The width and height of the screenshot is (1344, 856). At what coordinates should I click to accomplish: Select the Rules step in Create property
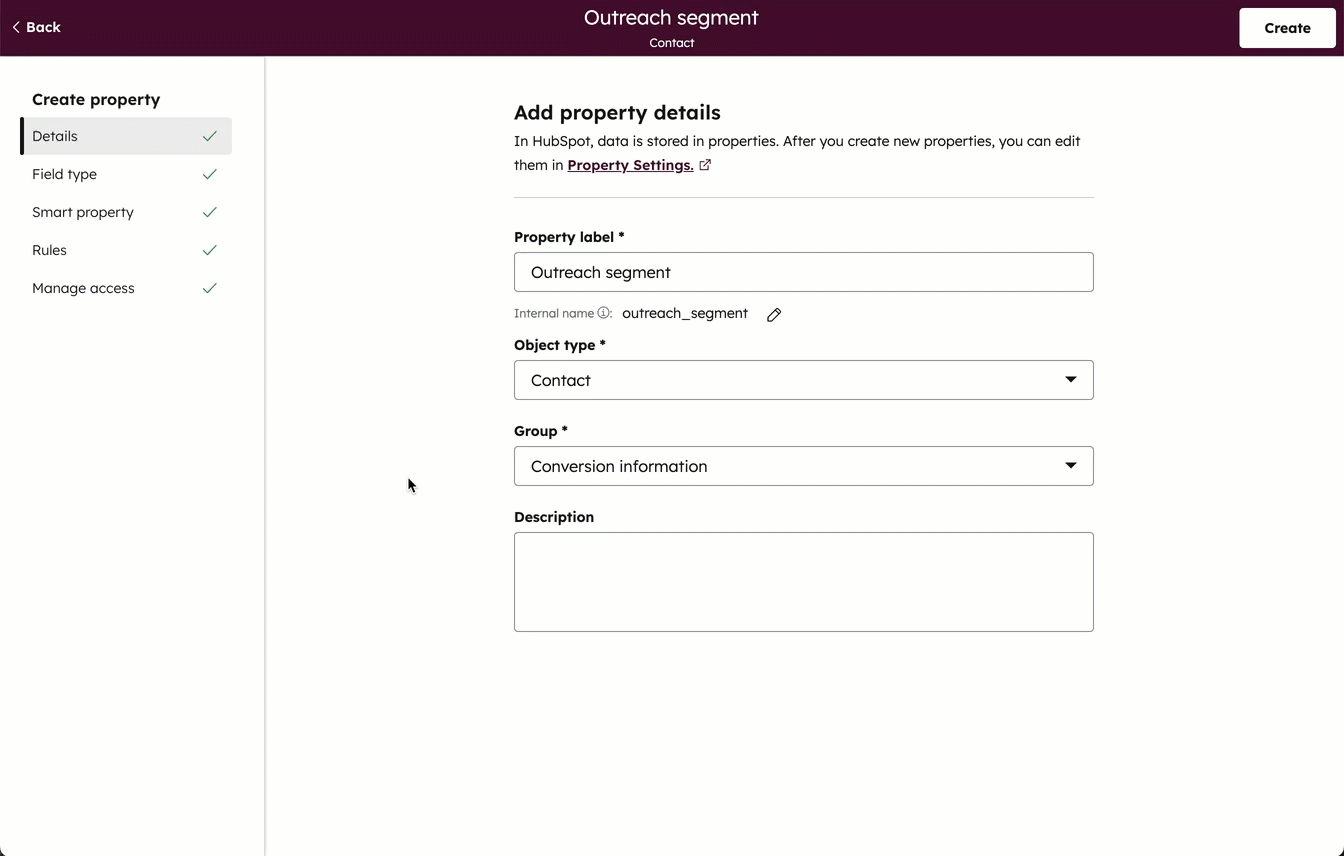pos(49,249)
